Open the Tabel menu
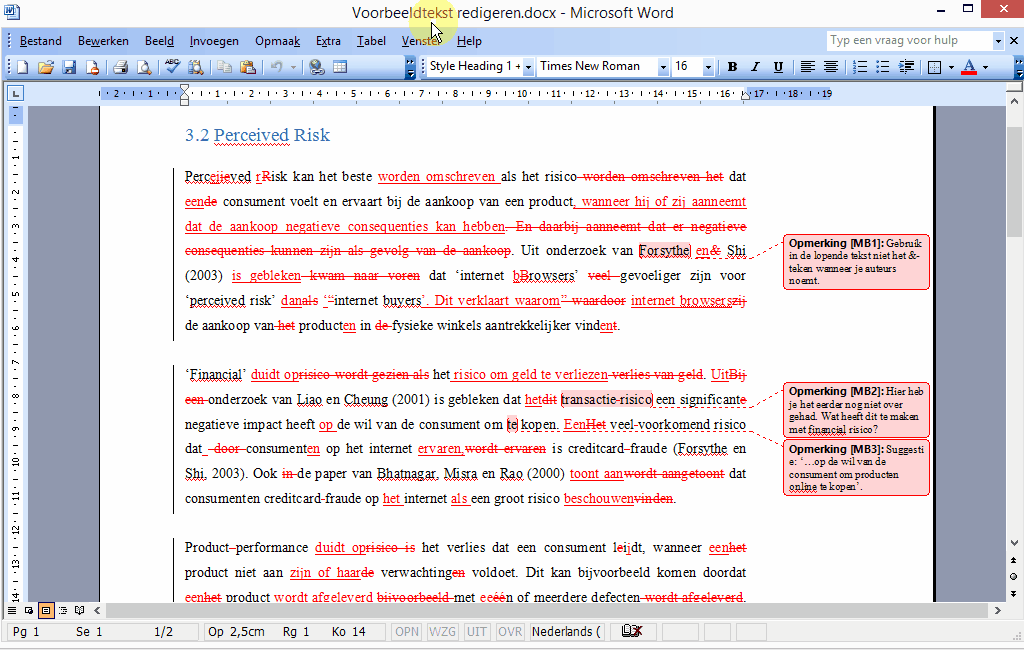 pos(371,41)
